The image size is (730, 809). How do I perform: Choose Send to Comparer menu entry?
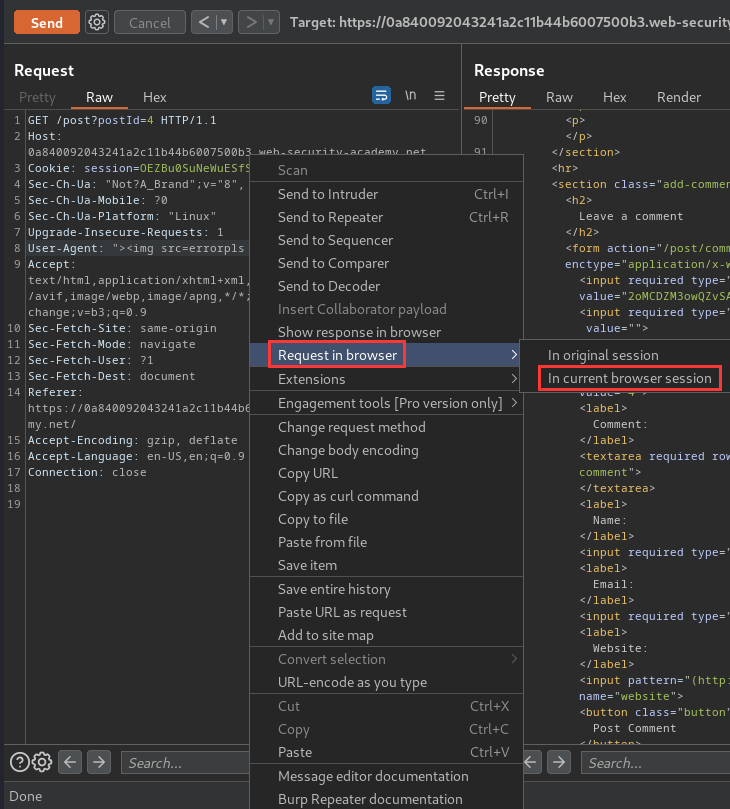[x=386, y=263]
